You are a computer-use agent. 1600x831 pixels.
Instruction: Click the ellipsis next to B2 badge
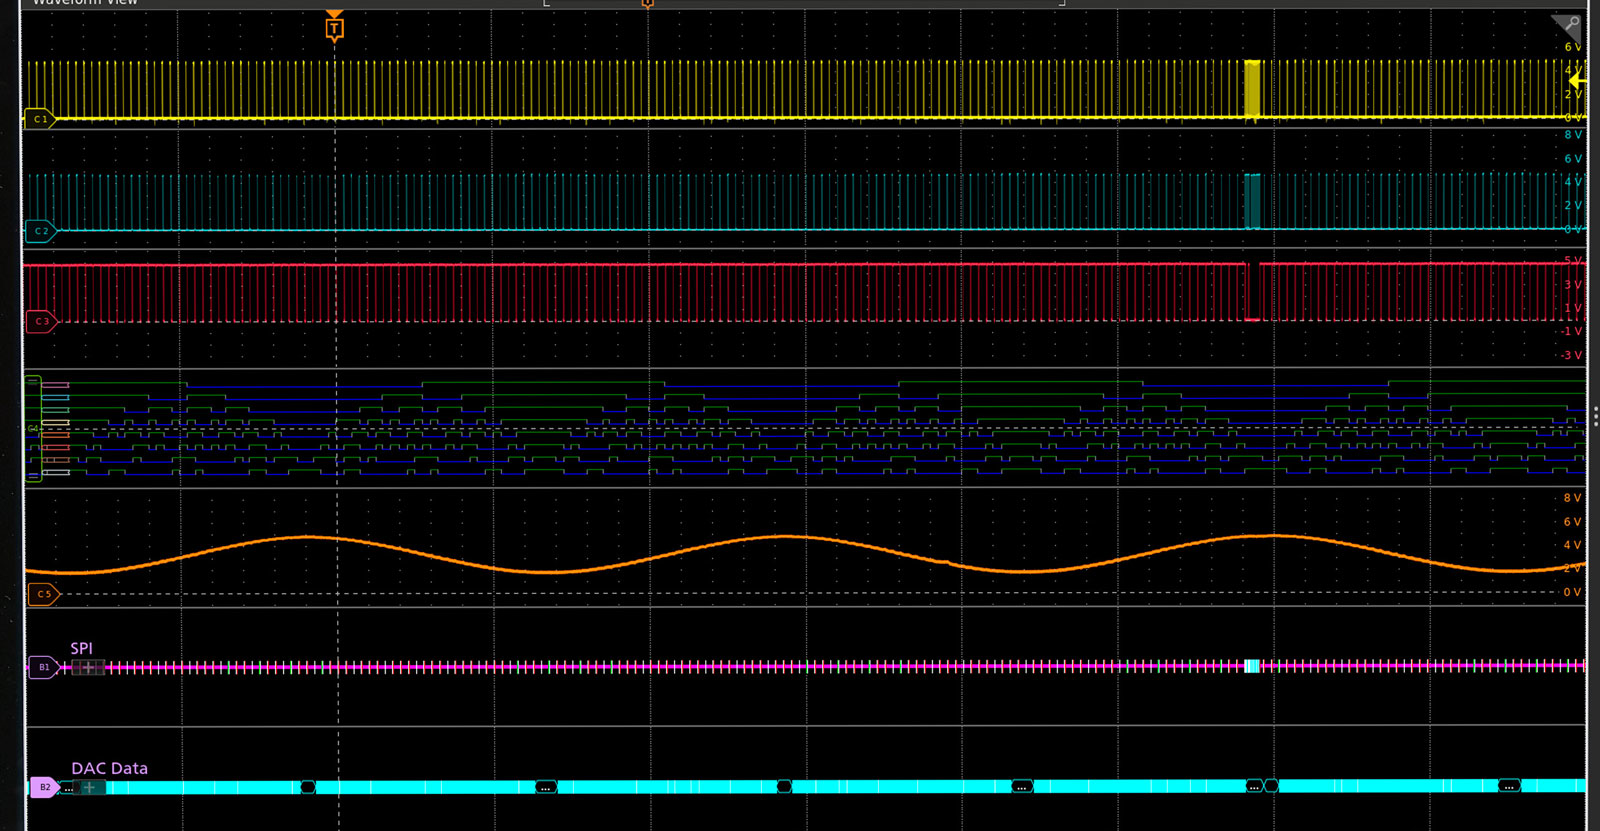coord(68,788)
